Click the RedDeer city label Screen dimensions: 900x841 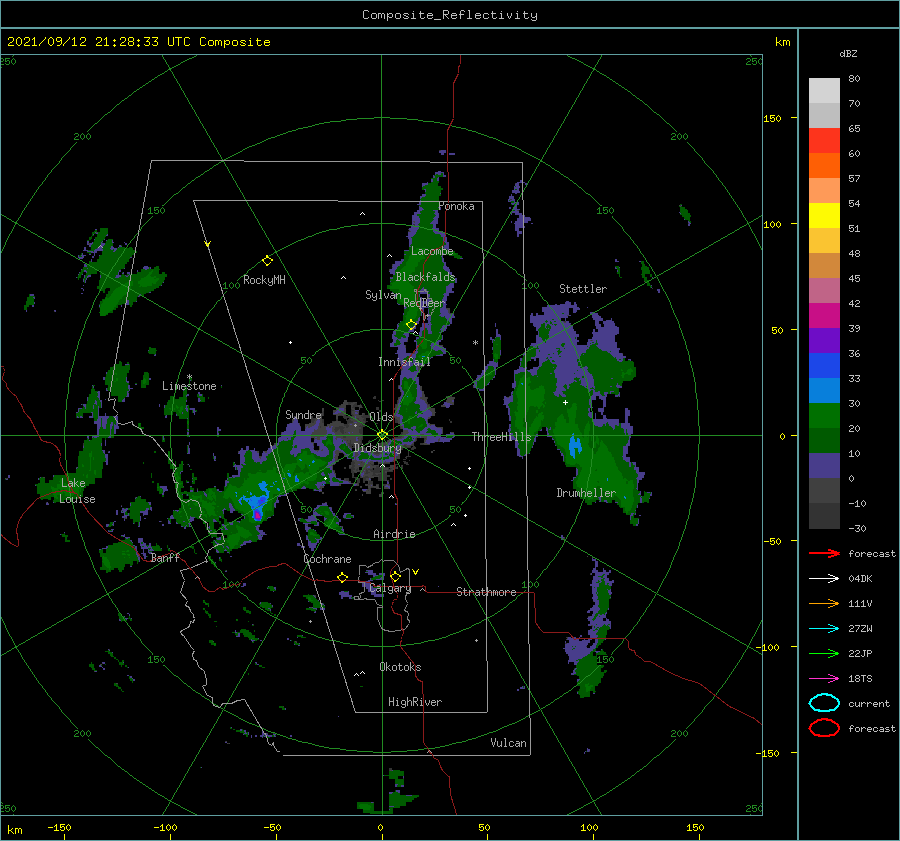pyautogui.click(x=424, y=303)
